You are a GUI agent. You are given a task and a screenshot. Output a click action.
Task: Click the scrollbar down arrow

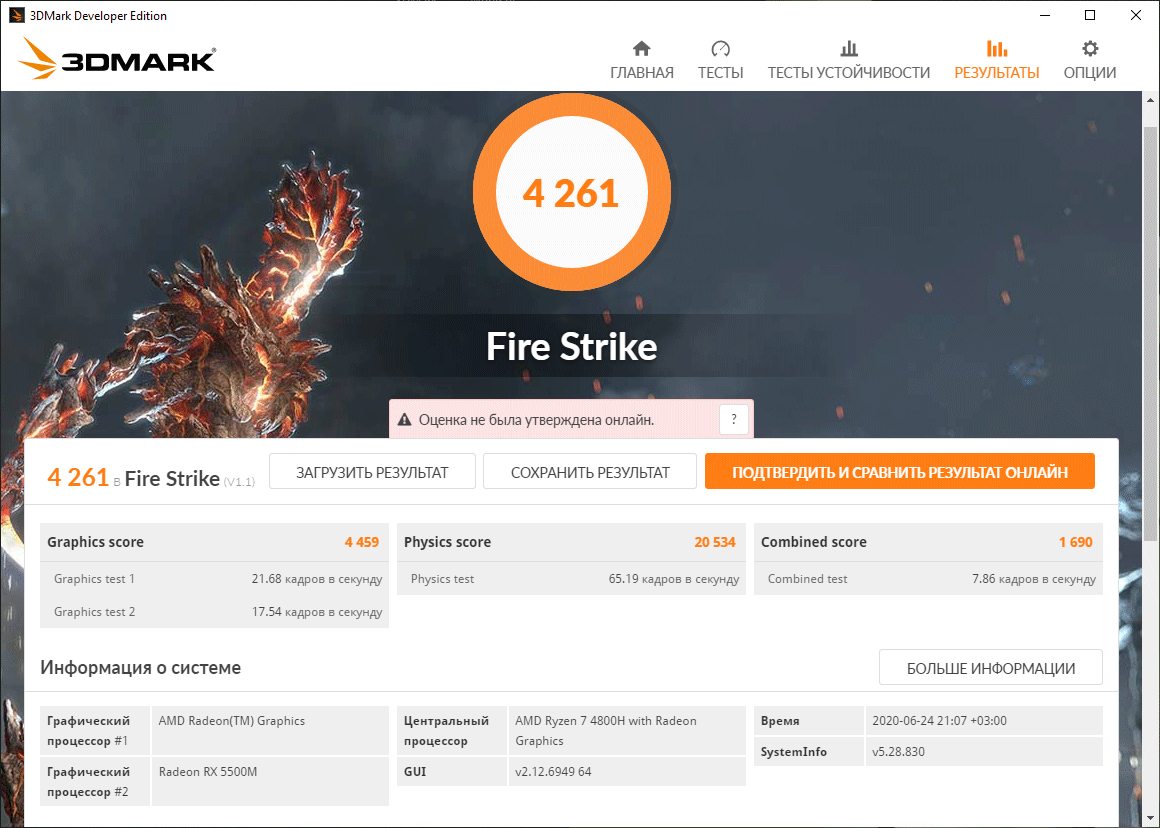(x=1150, y=818)
